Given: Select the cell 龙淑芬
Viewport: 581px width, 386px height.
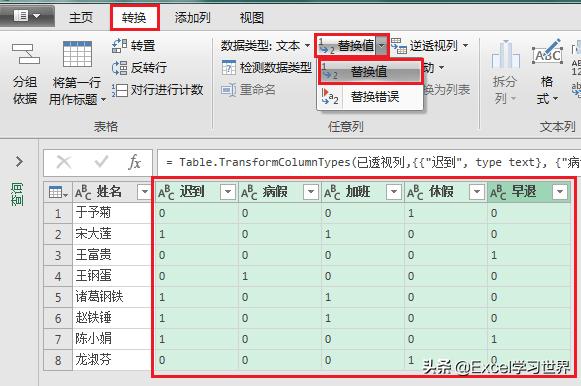Looking at the screenshot, I should point(112,360).
